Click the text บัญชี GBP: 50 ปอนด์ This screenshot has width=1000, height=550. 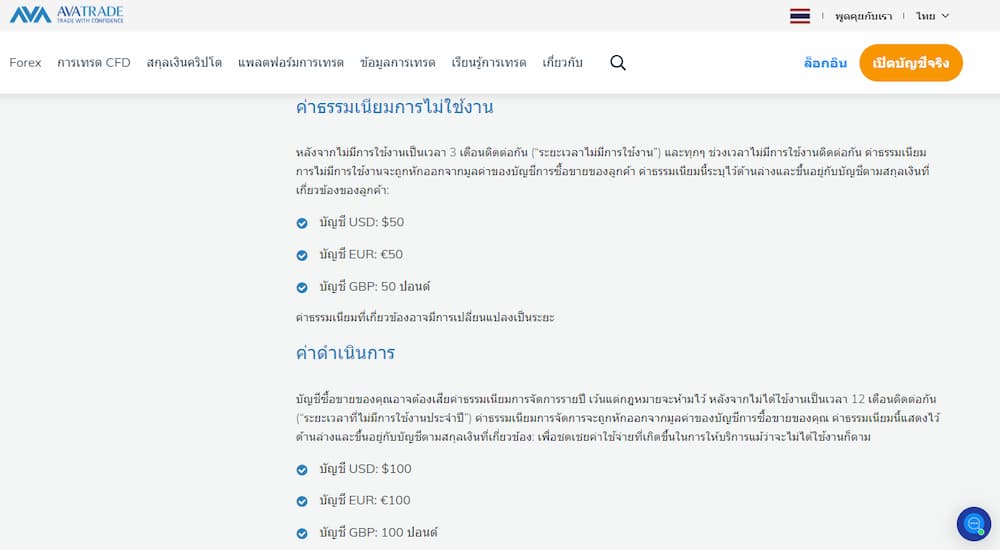point(375,286)
